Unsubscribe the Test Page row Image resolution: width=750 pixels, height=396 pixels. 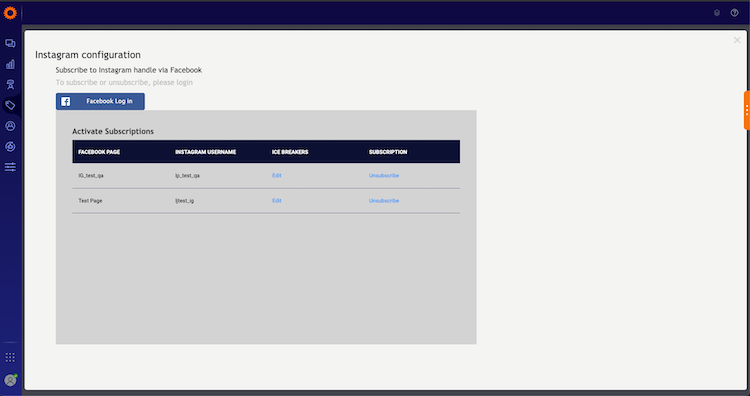tap(384, 201)
